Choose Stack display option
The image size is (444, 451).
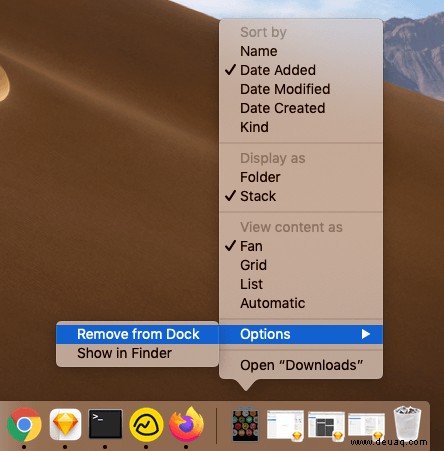tap(301, 196)
